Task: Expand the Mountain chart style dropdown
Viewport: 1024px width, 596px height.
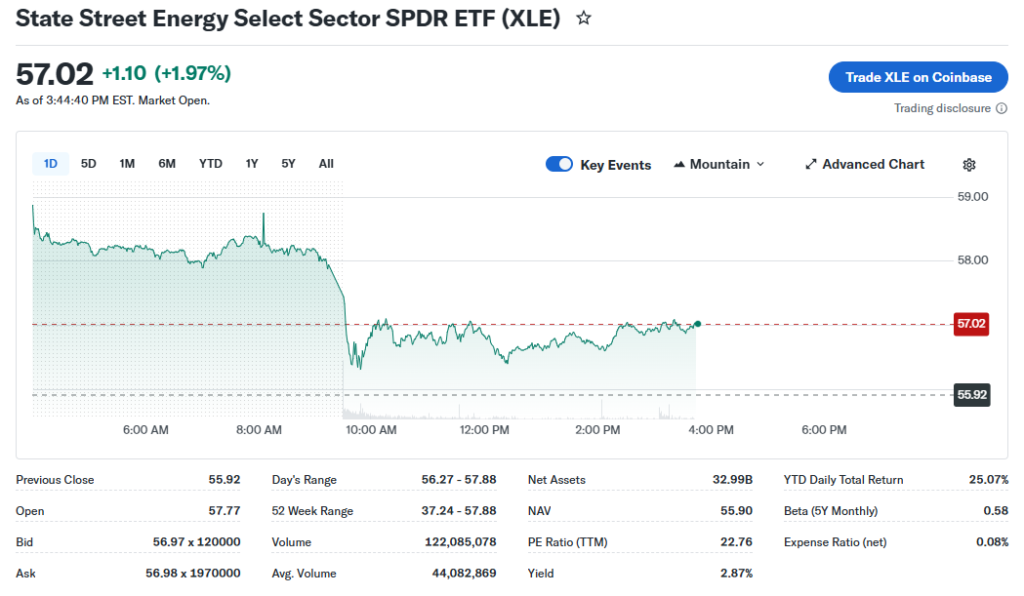Action: (760, 164)
